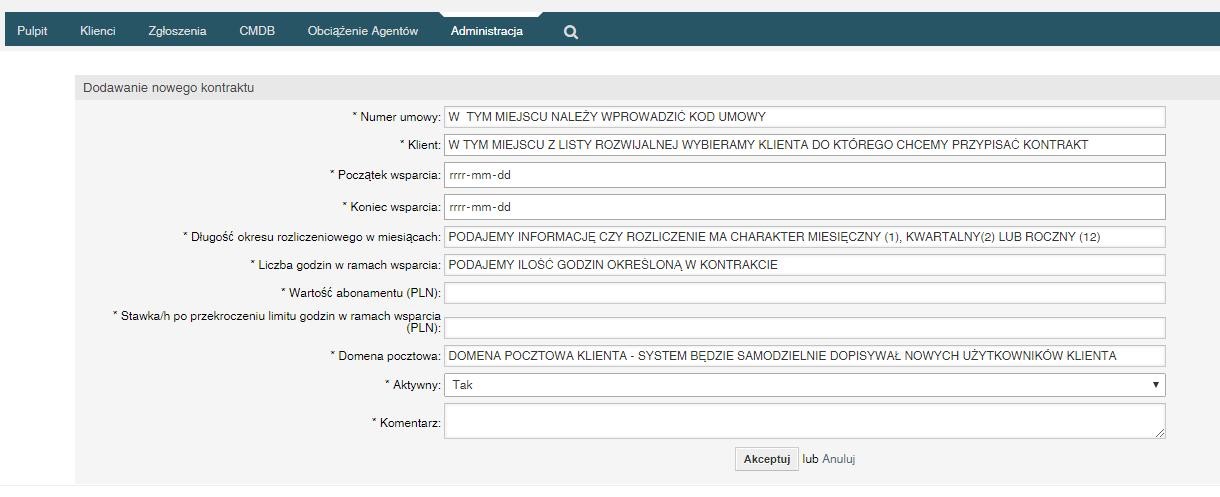Viewport: 1220px width, 497px height.
Task: Click the Domena pocztowa label
Action: coord(385,356)
